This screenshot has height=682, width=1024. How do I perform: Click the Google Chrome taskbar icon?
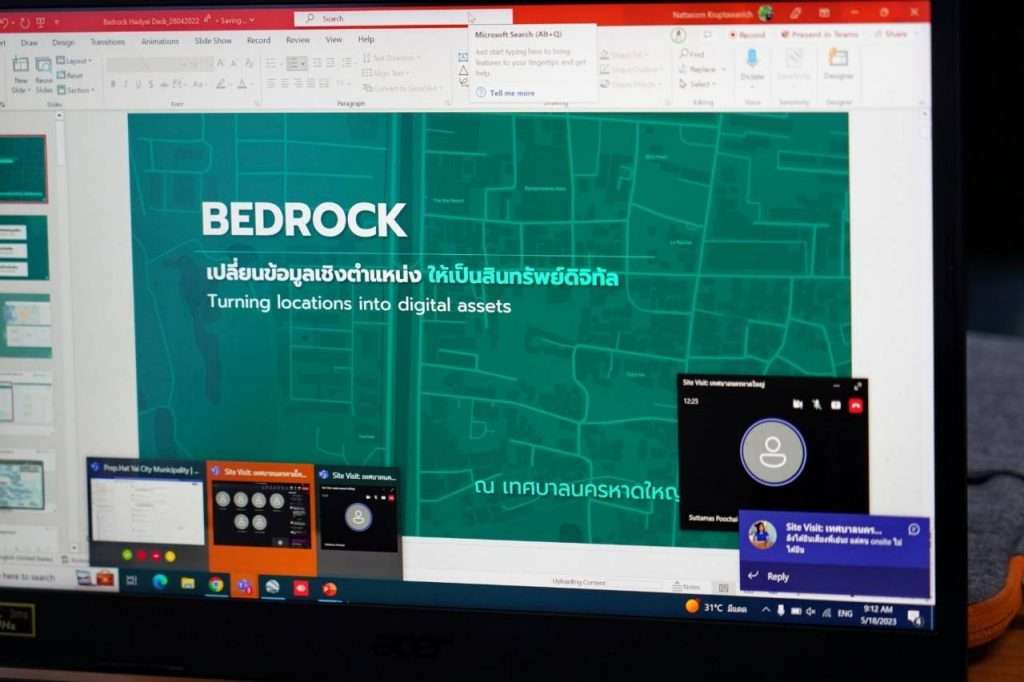click(216, 585)
